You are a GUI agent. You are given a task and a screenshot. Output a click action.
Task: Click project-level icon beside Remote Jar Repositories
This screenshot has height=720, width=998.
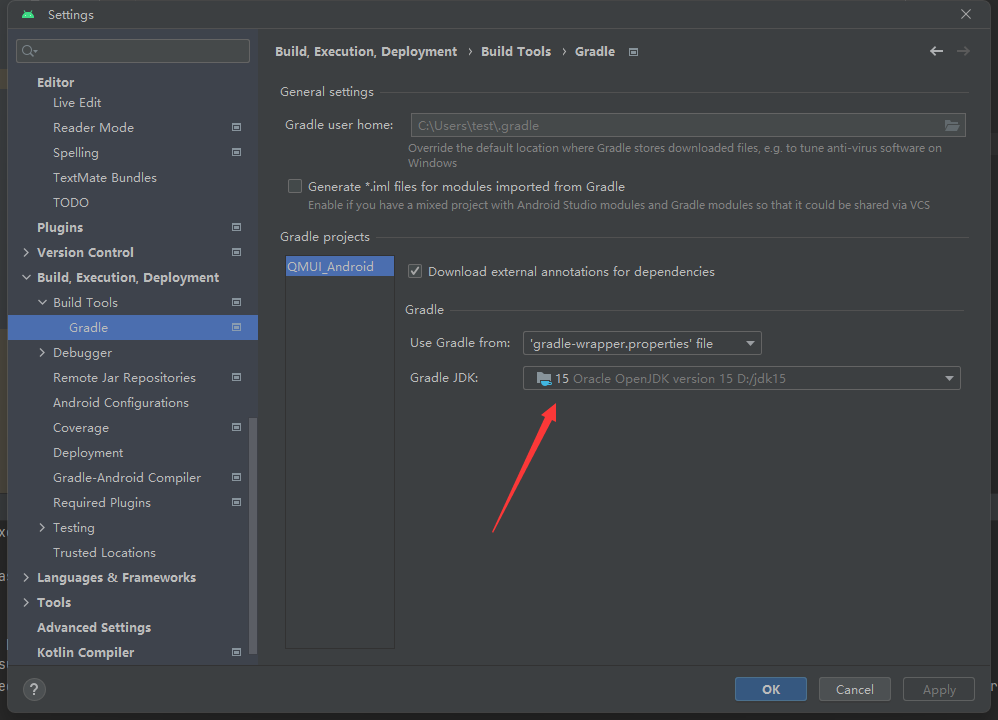click(x=236, y=378)
